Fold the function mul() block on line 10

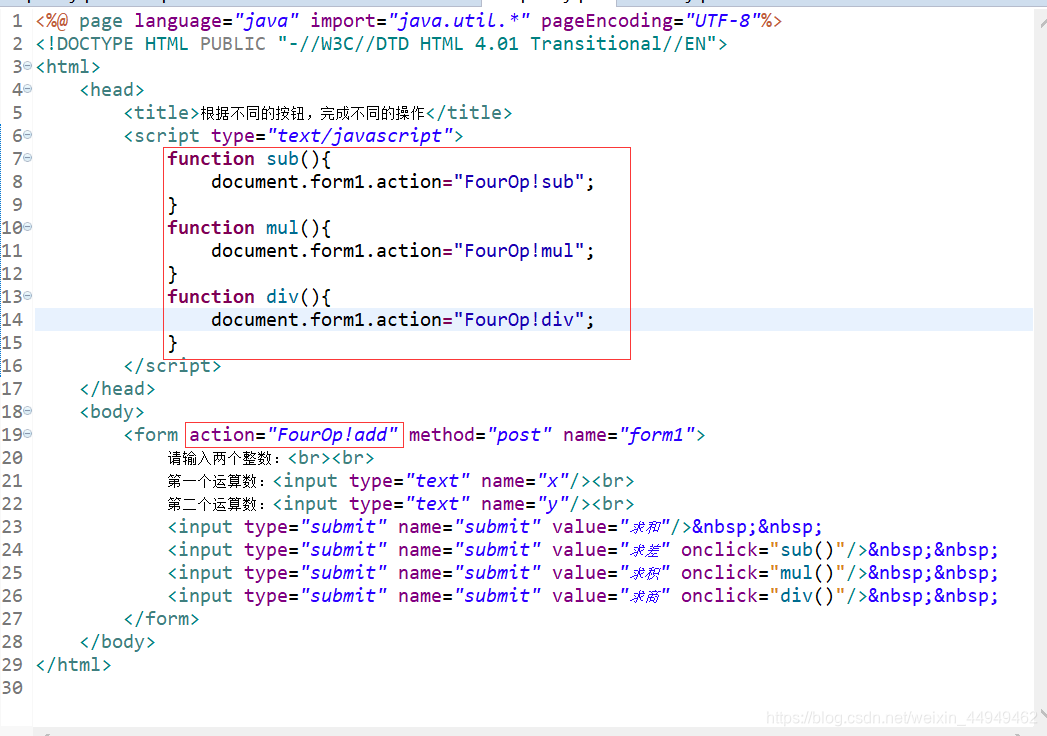[x=27, y=227]
